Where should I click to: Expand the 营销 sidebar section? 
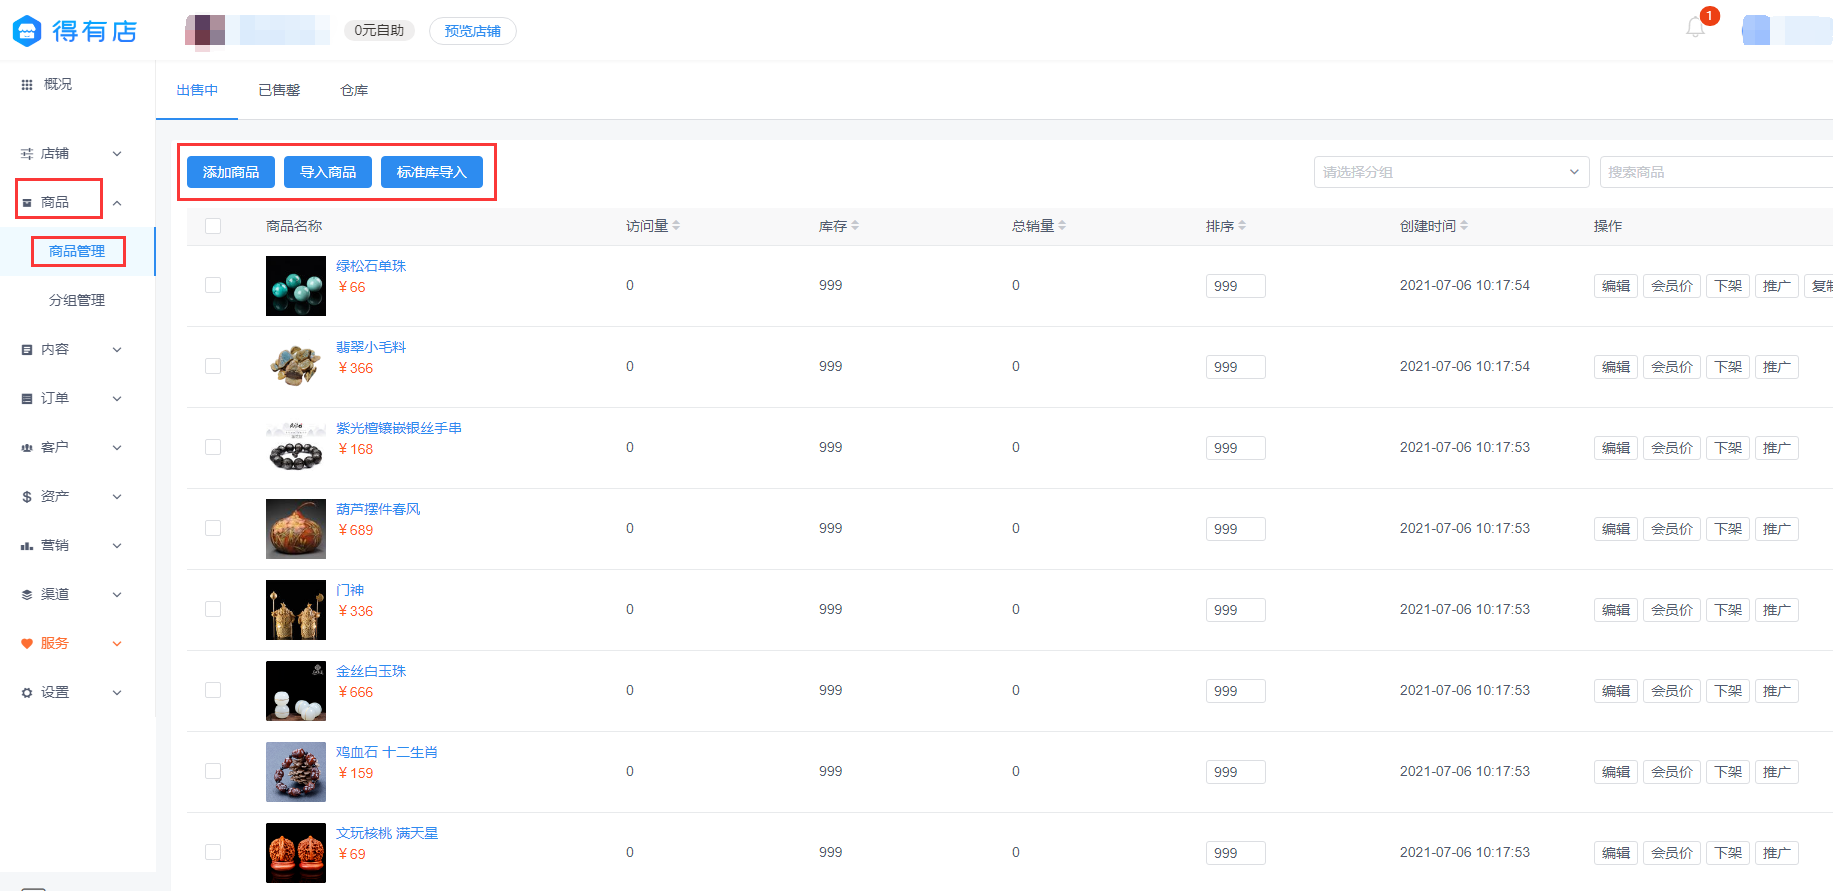tap(70, 545)
